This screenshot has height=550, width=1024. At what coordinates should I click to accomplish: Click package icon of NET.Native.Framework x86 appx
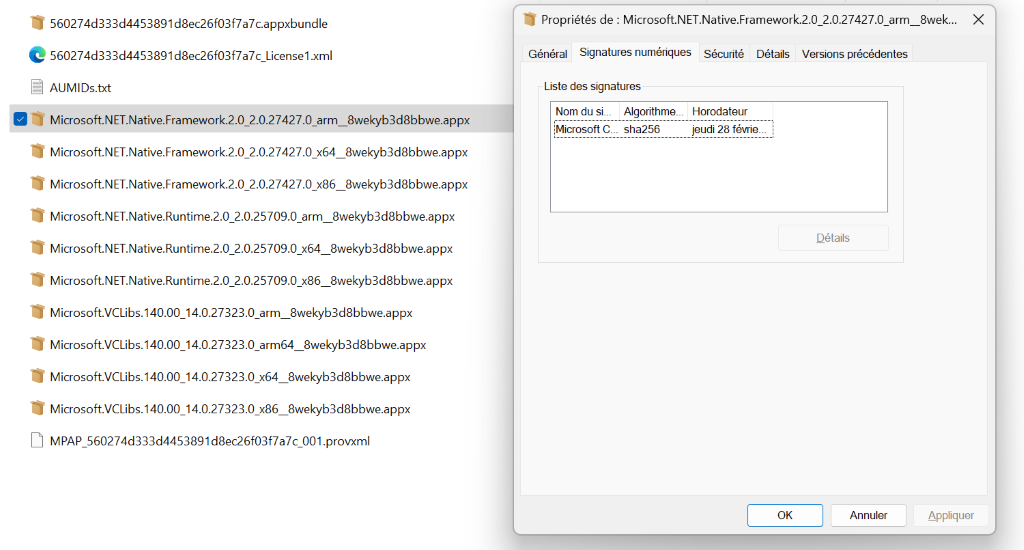tap(37, 184)
